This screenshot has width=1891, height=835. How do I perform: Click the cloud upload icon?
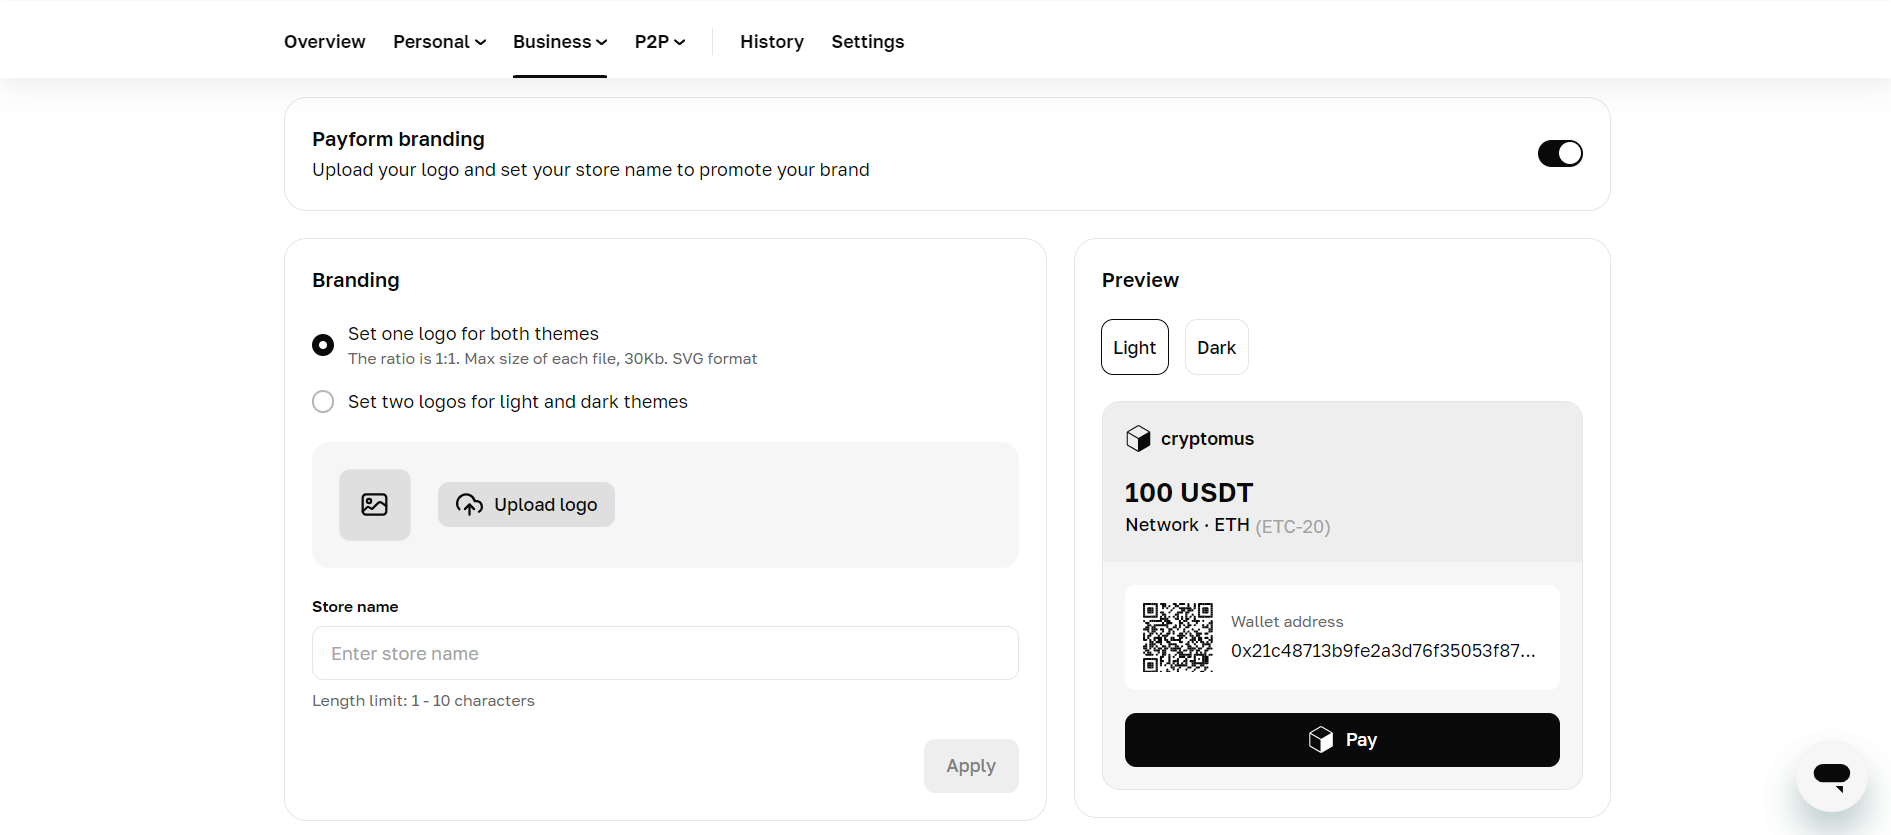click(469, 505)
